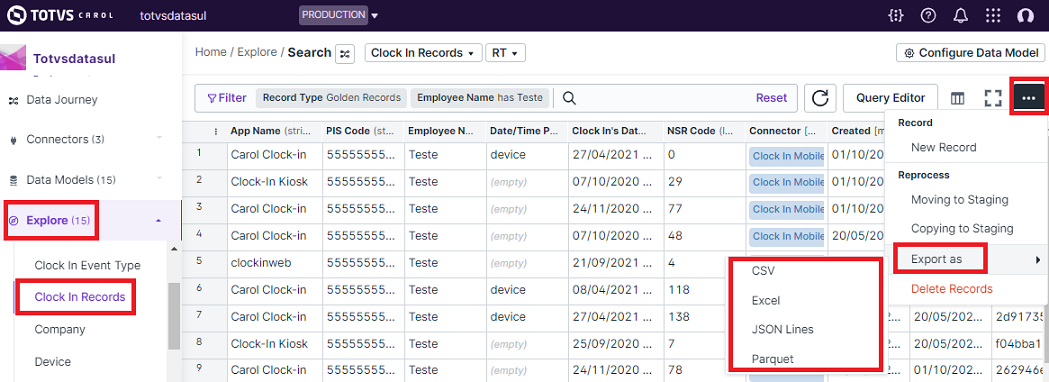Click the Data Journey sidebar icon
This screenshot has height=382, width=1049.
pos(13,100)
